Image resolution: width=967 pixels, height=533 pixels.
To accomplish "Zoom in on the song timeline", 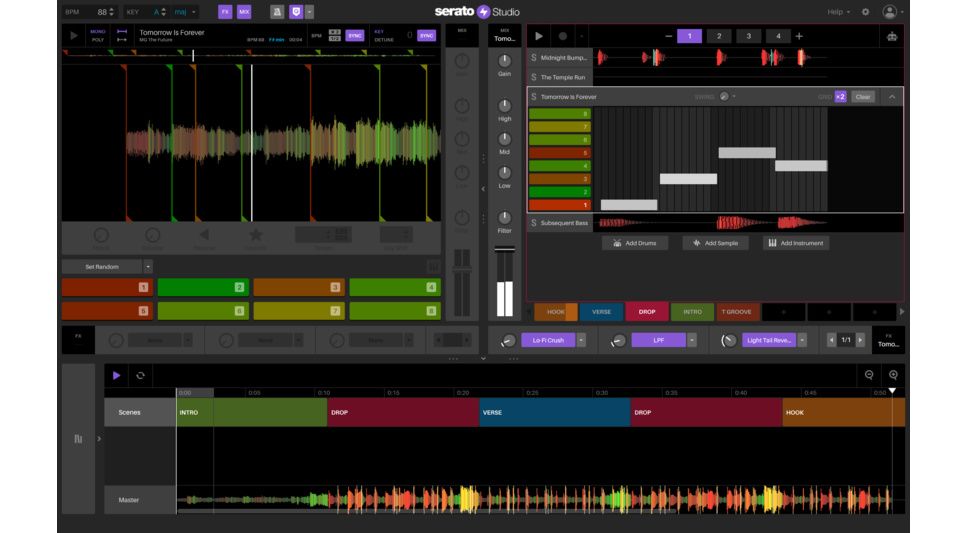I will [x=893, y=375].
